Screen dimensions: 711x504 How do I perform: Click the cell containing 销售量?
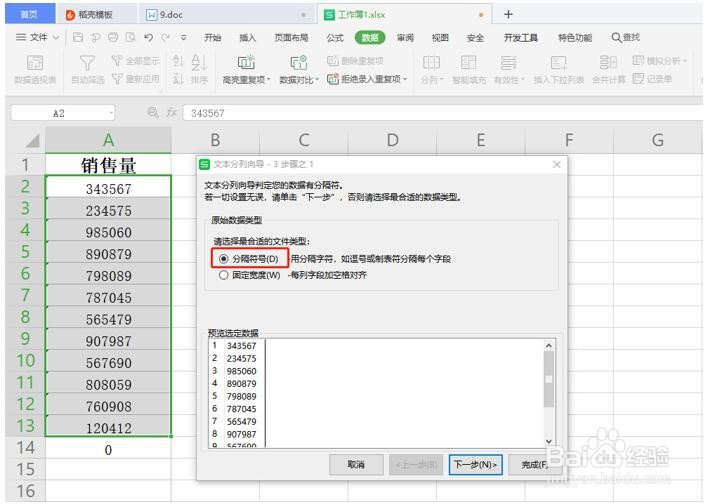click(108, 165)
